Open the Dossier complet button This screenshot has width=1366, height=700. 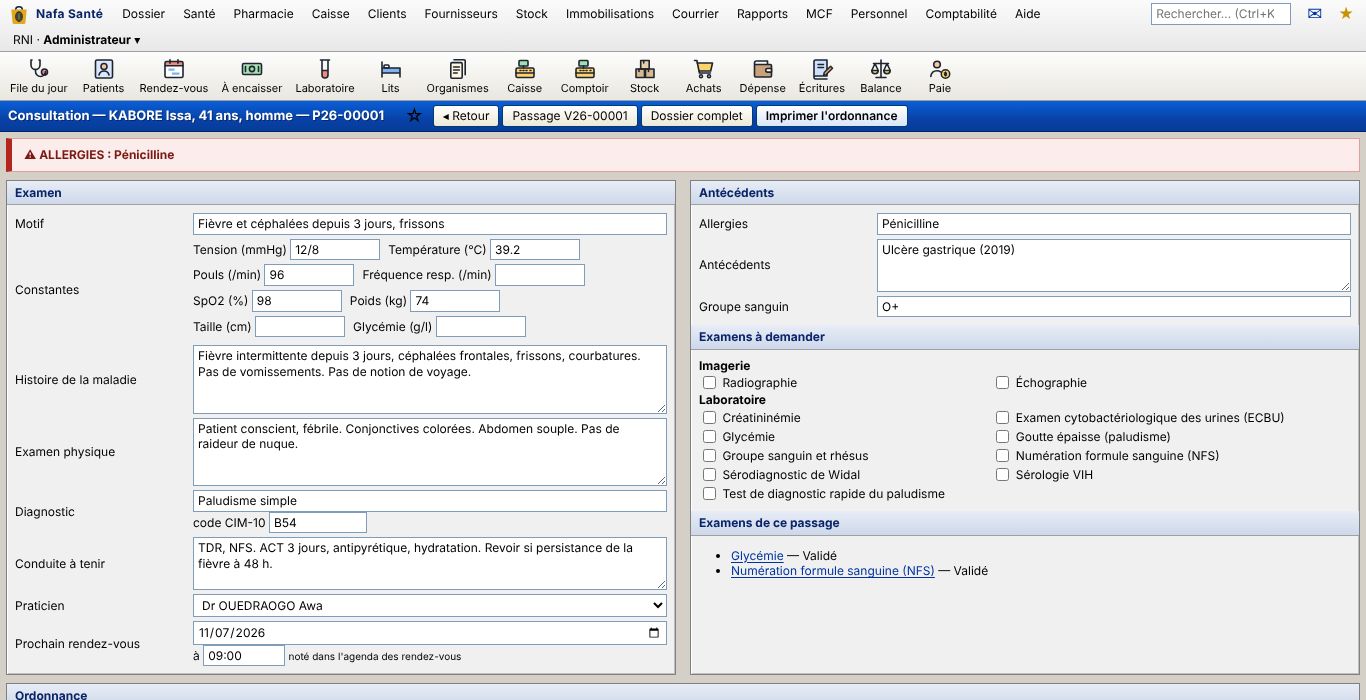click(x=697, y=116)
